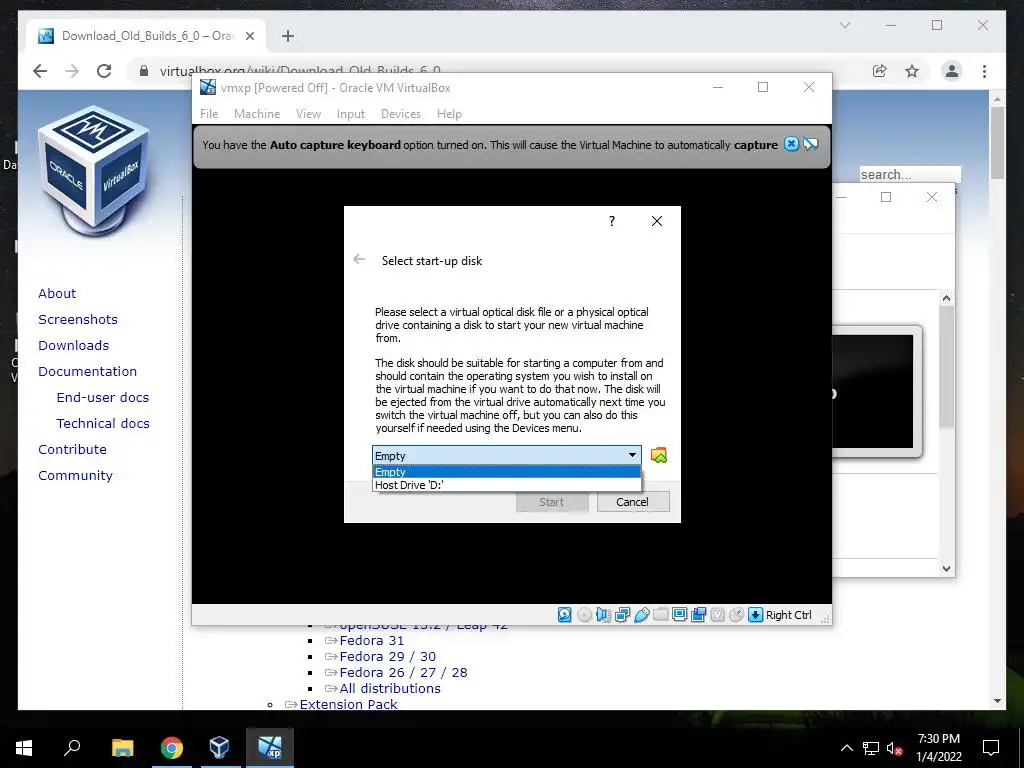
Task: Click the Chrome page vertical scrollbar thumb
Action: (997, 142)
